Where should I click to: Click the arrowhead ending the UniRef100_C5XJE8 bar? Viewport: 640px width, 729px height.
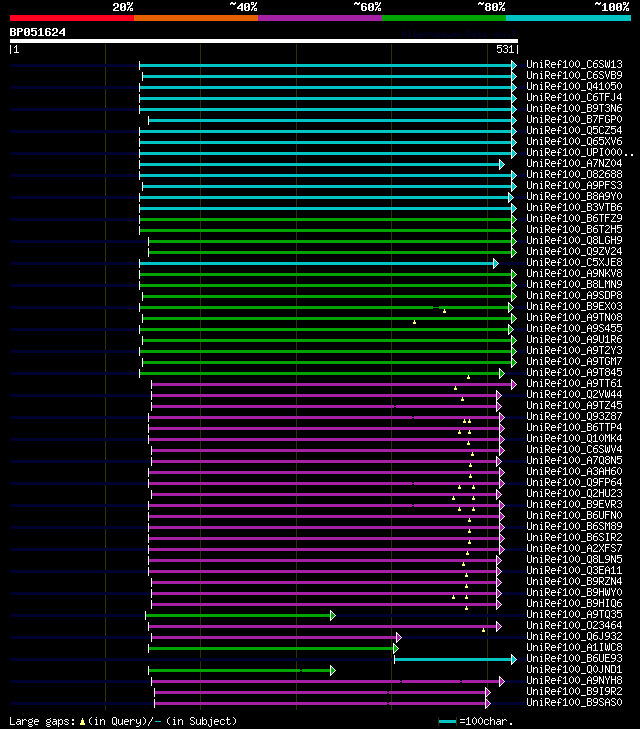point(496,264)
